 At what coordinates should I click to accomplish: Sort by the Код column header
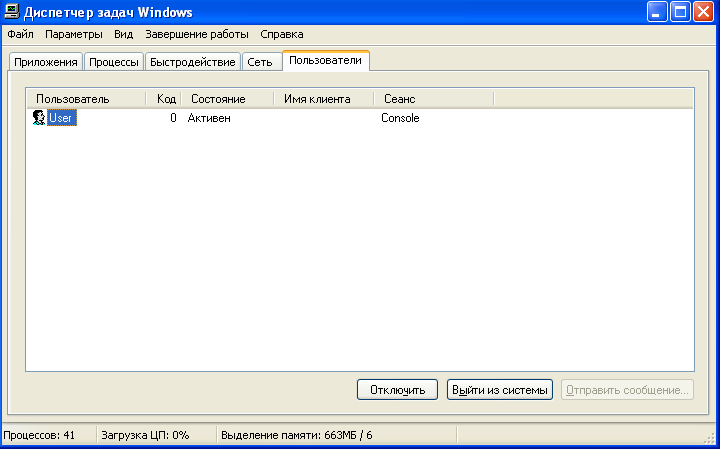tap(164, 99)
